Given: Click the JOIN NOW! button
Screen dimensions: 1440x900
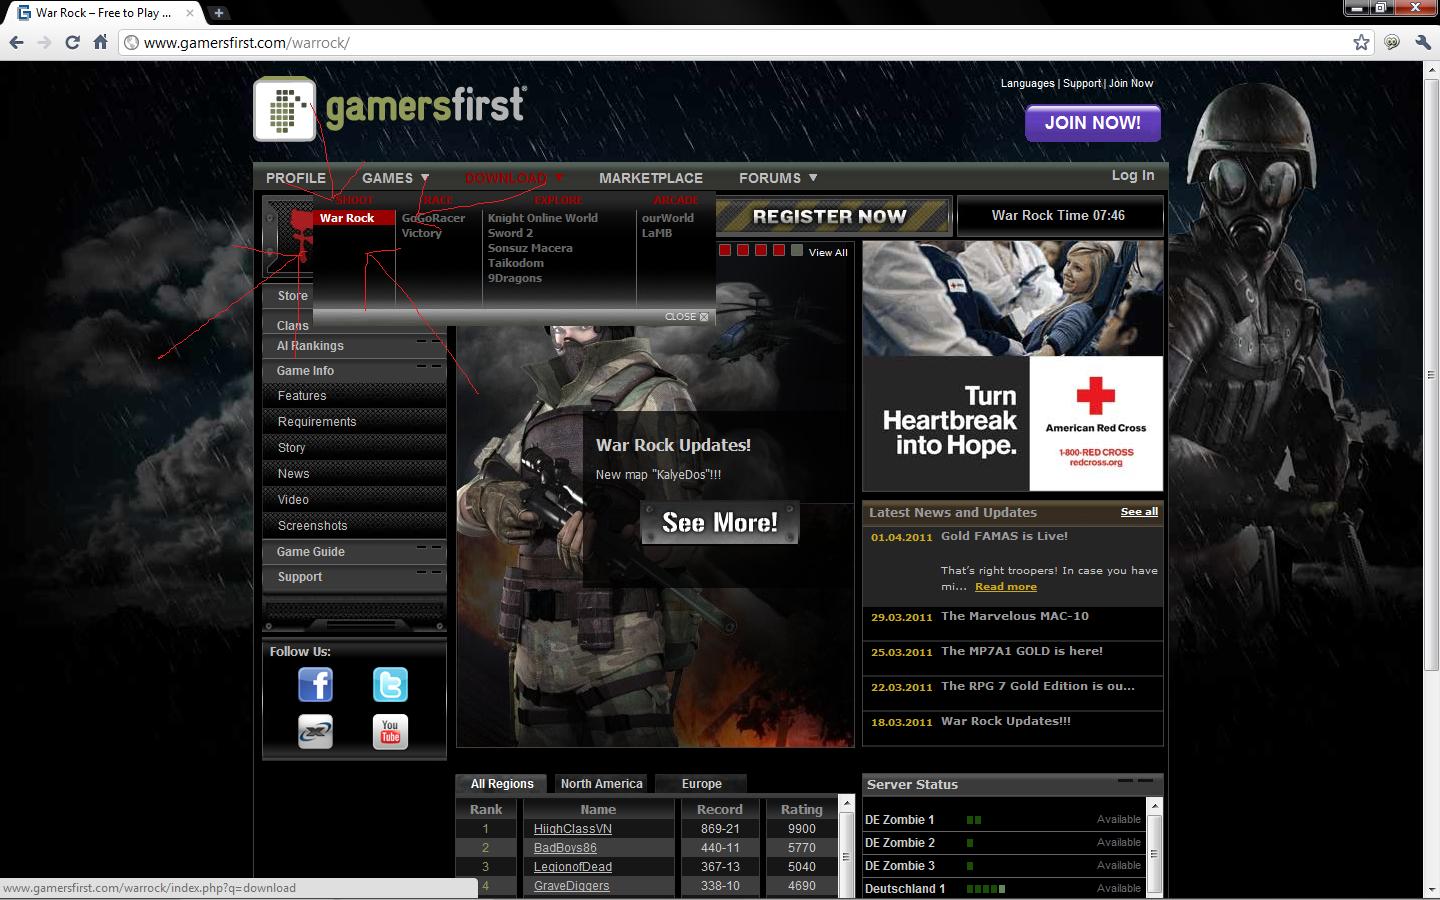Looking at the screenshot, I should (1093, 123).
